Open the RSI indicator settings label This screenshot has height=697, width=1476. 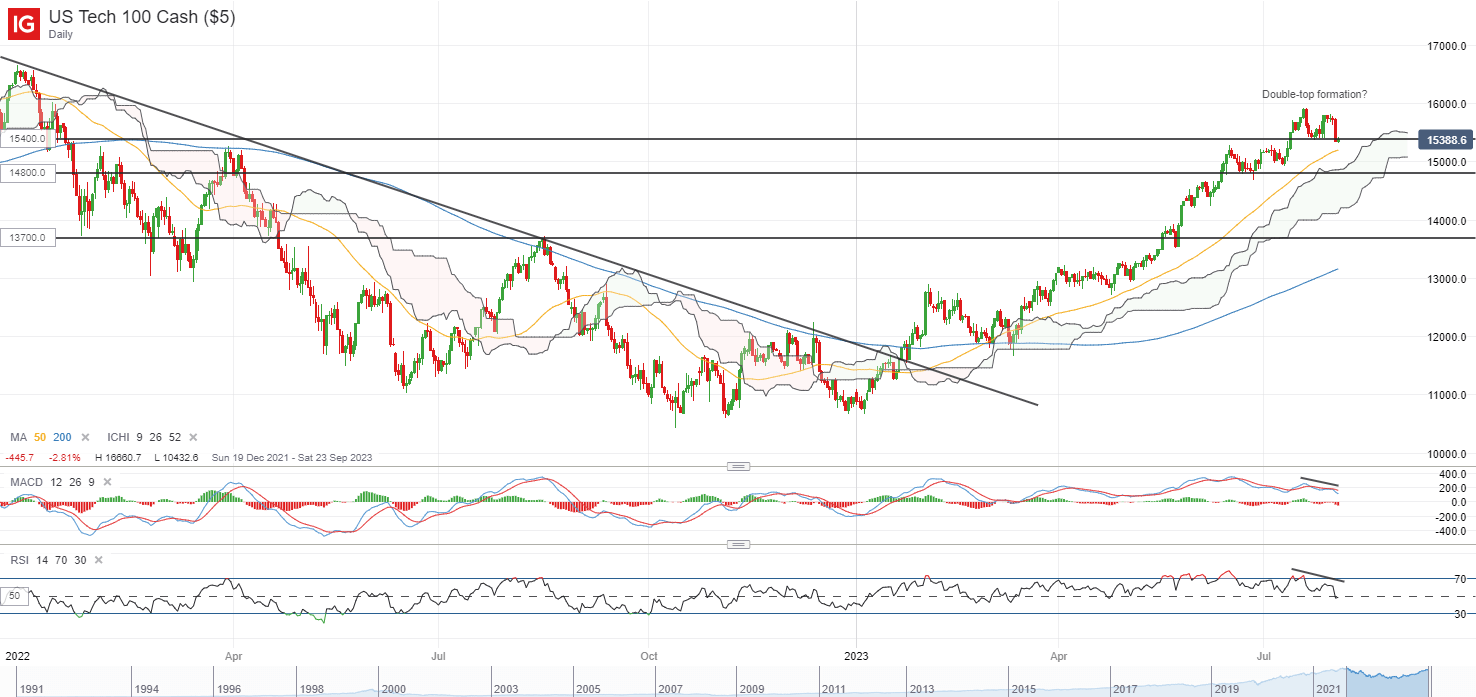pos(19,561)
